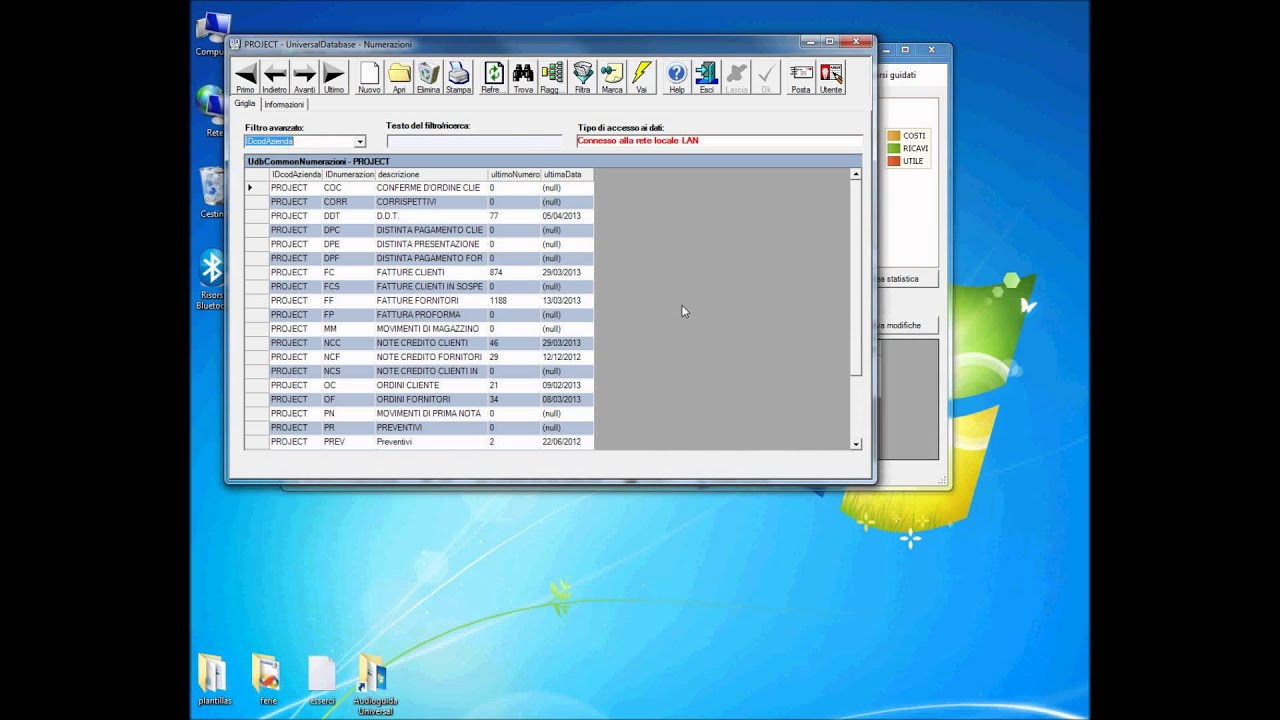This screenshot has height=720, width=1280.
Task: Click the Tipo di accesso ai dati field
Action: (x=719, y=141)
